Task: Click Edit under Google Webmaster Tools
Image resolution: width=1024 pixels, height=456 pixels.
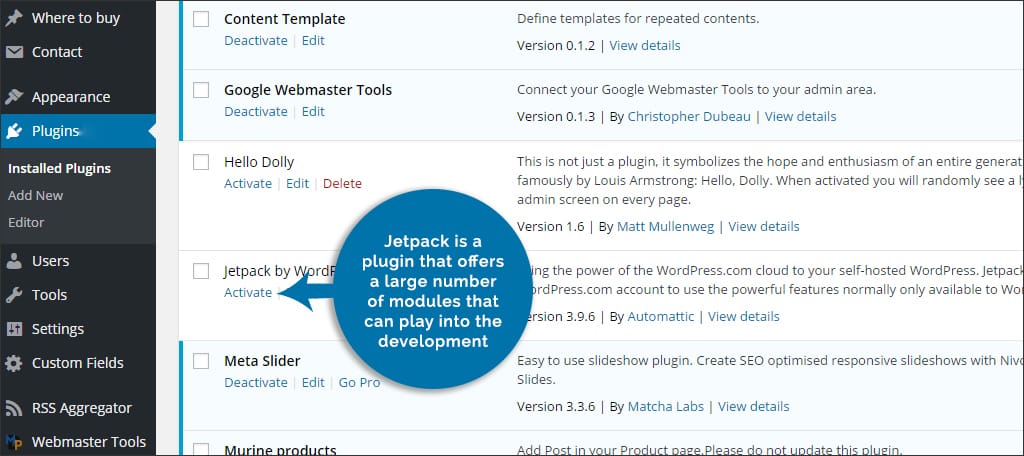Action: click(x=313, y=111)
